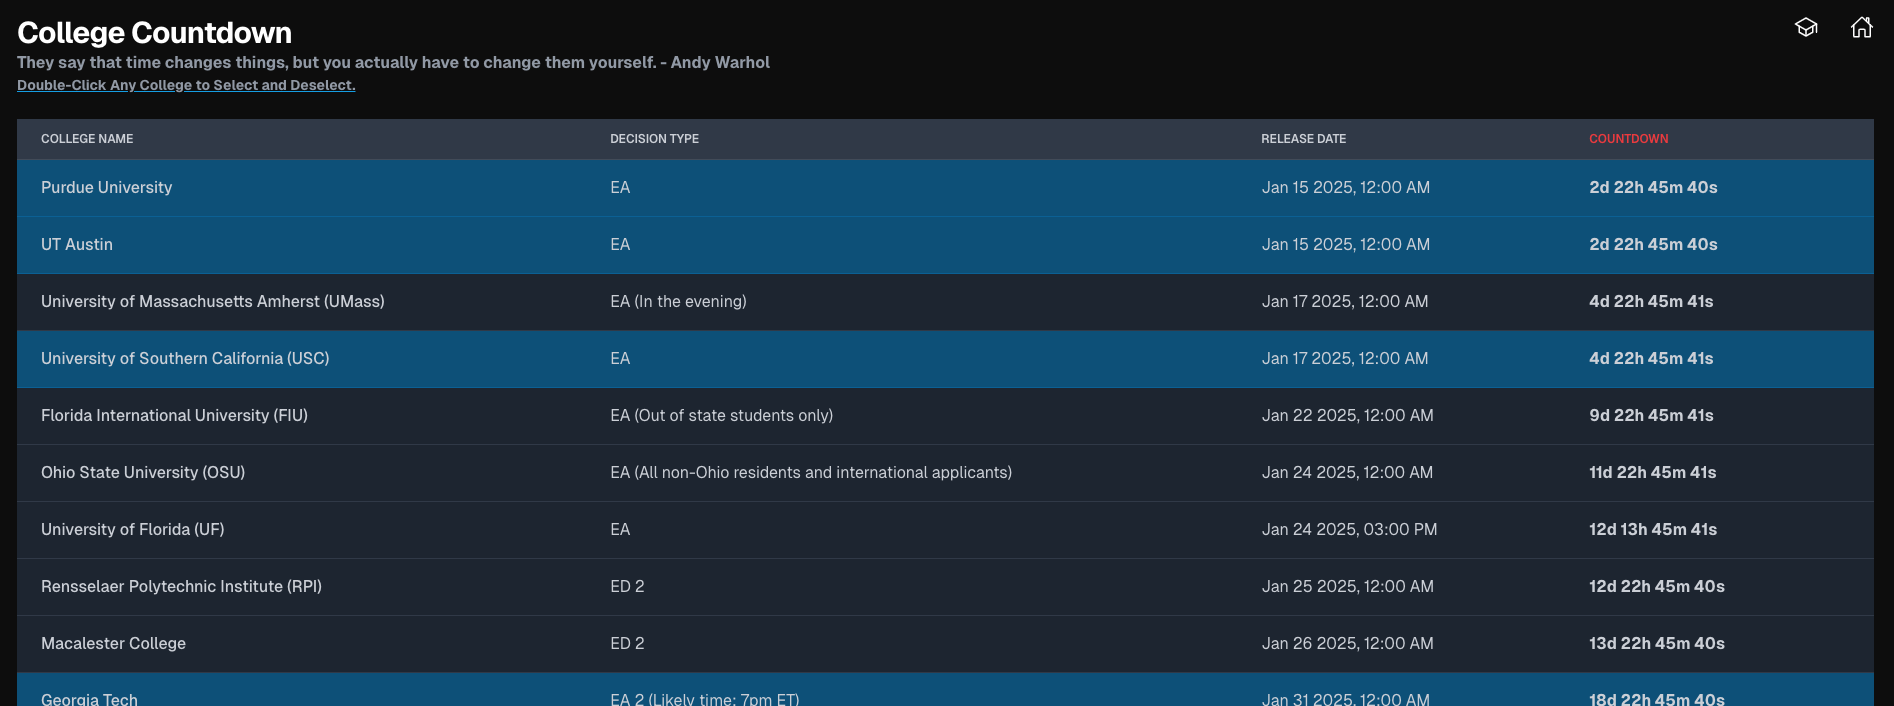Click University of Massachusetts Amherst row
This screenshot has height=706, width=1894.
(x=212, y=302)
